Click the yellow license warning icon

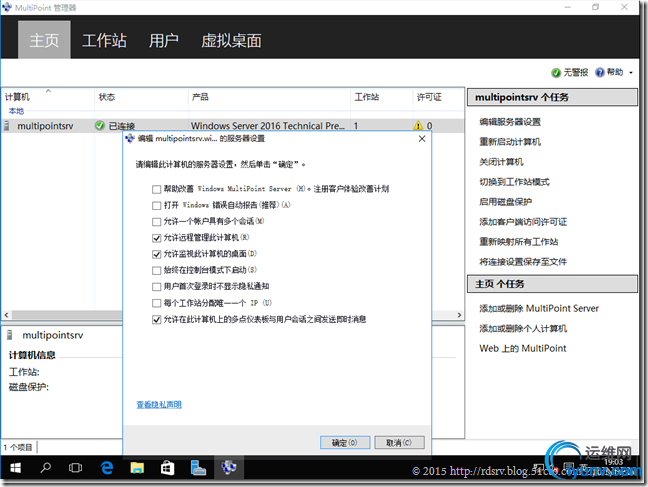point(418,125)
